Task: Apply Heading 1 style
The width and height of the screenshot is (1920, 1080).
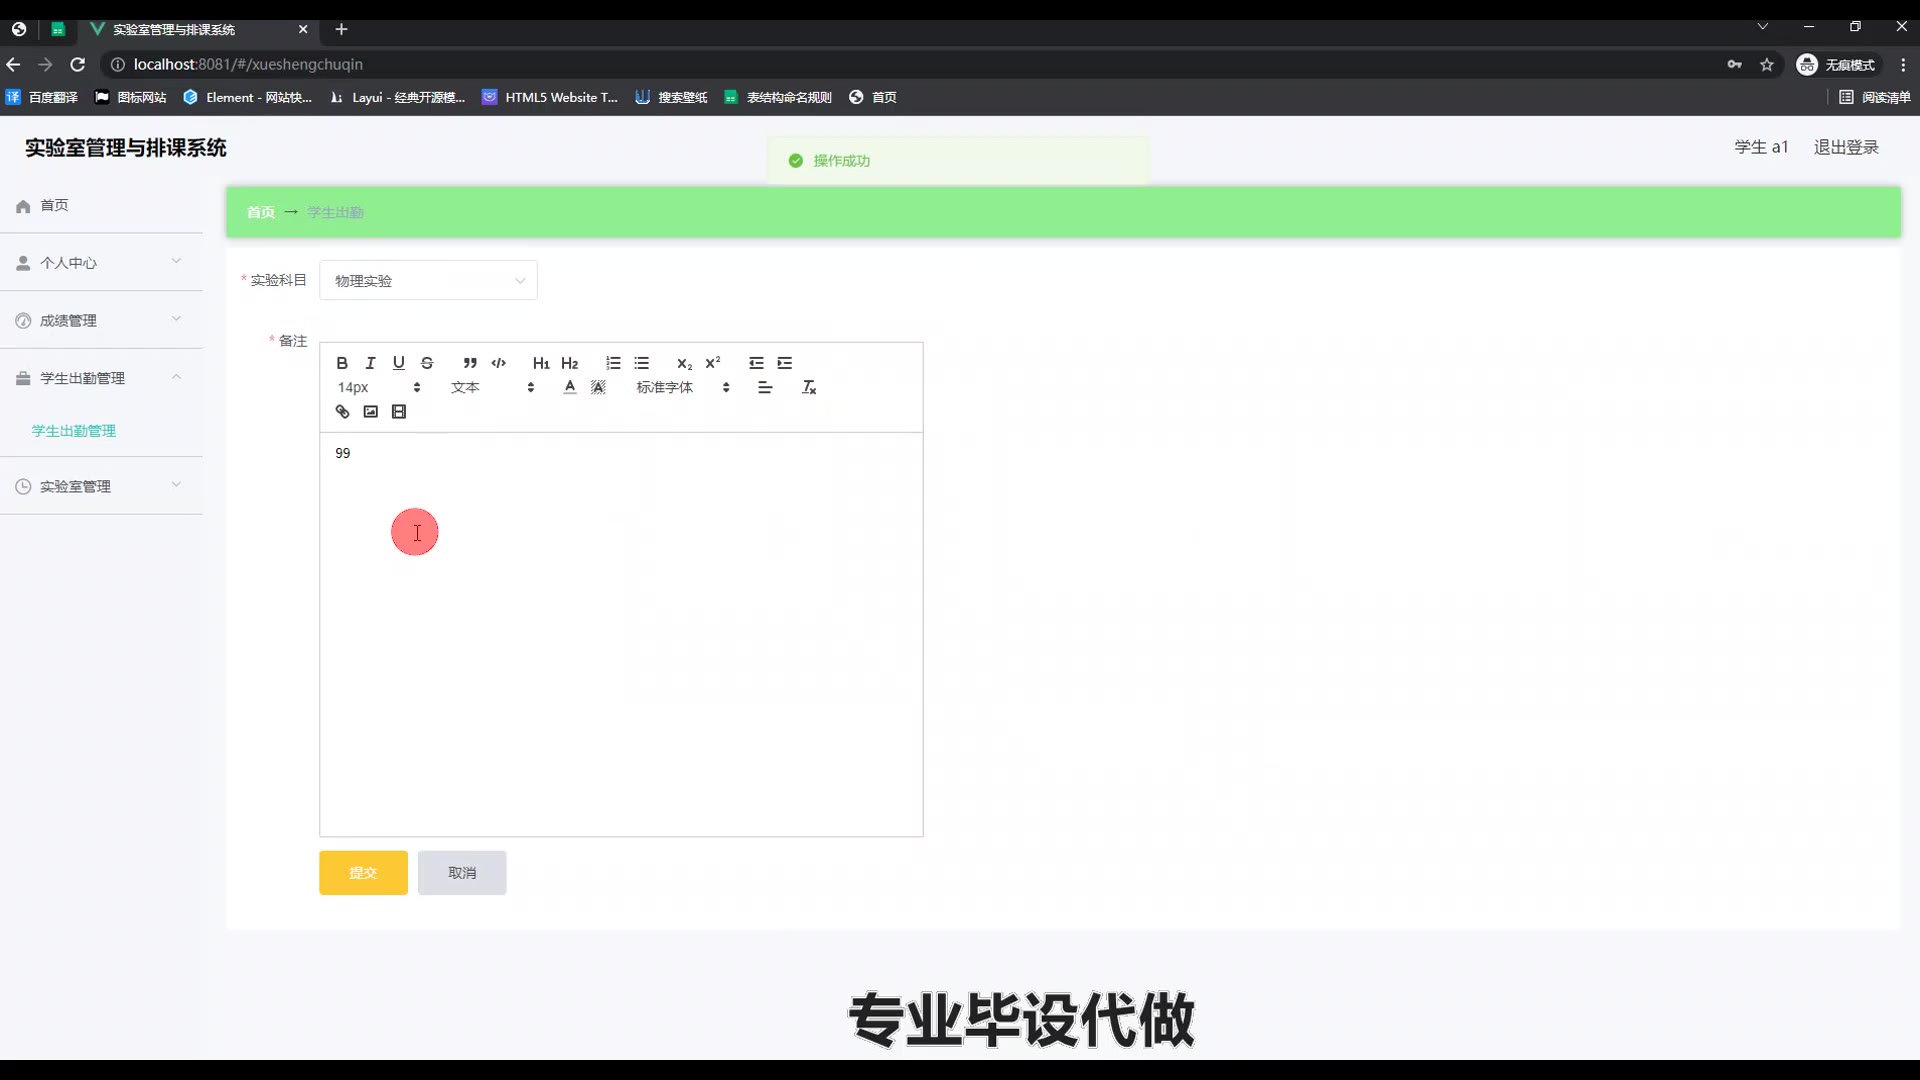Action: coord(541,363)
